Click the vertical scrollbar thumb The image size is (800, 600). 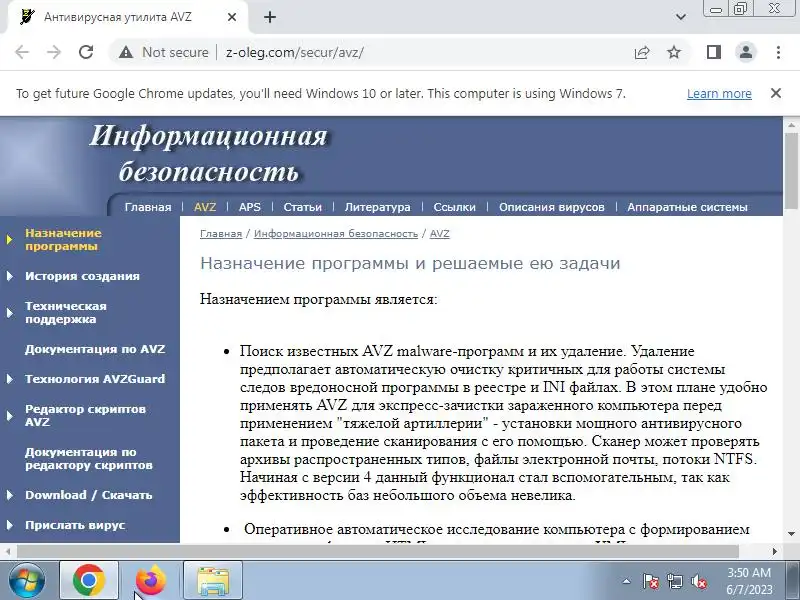[791, 170]
